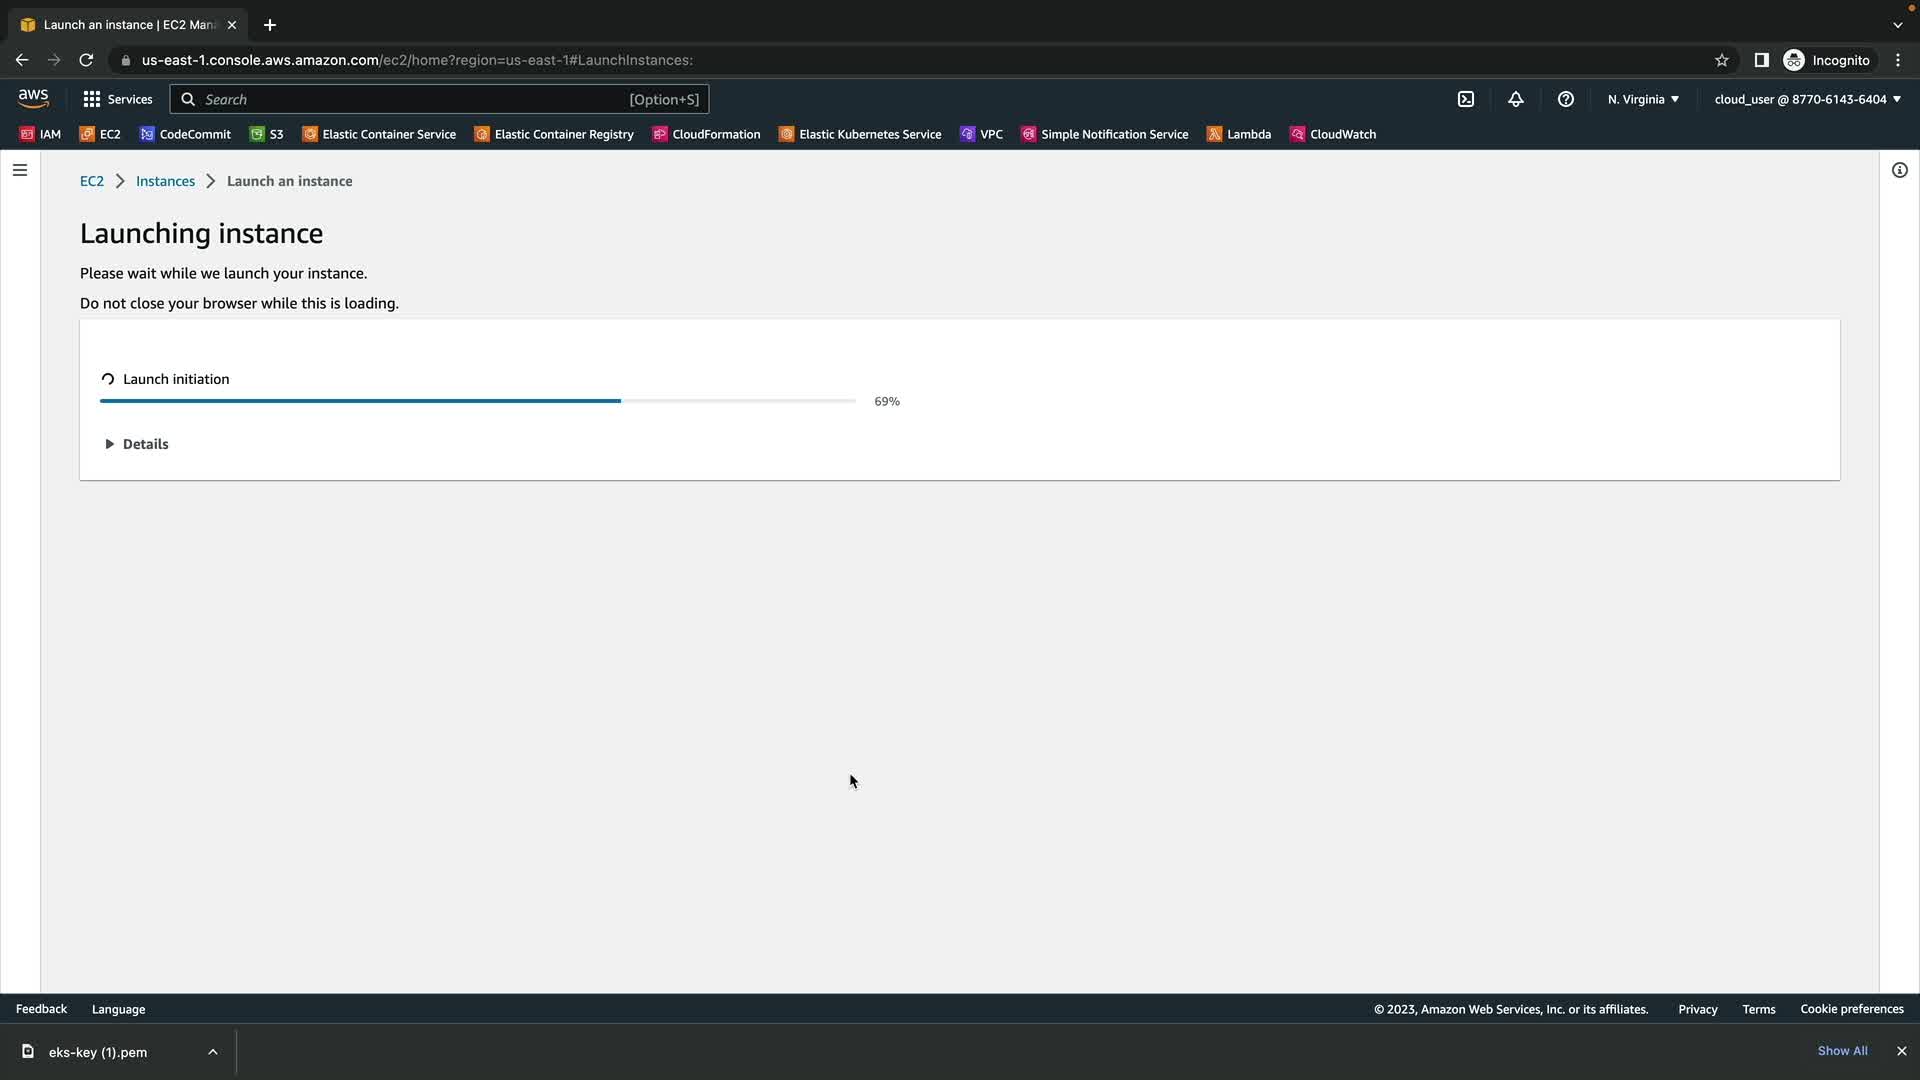Viewport: 1920px width, 1080px height.
Task: Open the notifications bell
Action: point(1515,99)
